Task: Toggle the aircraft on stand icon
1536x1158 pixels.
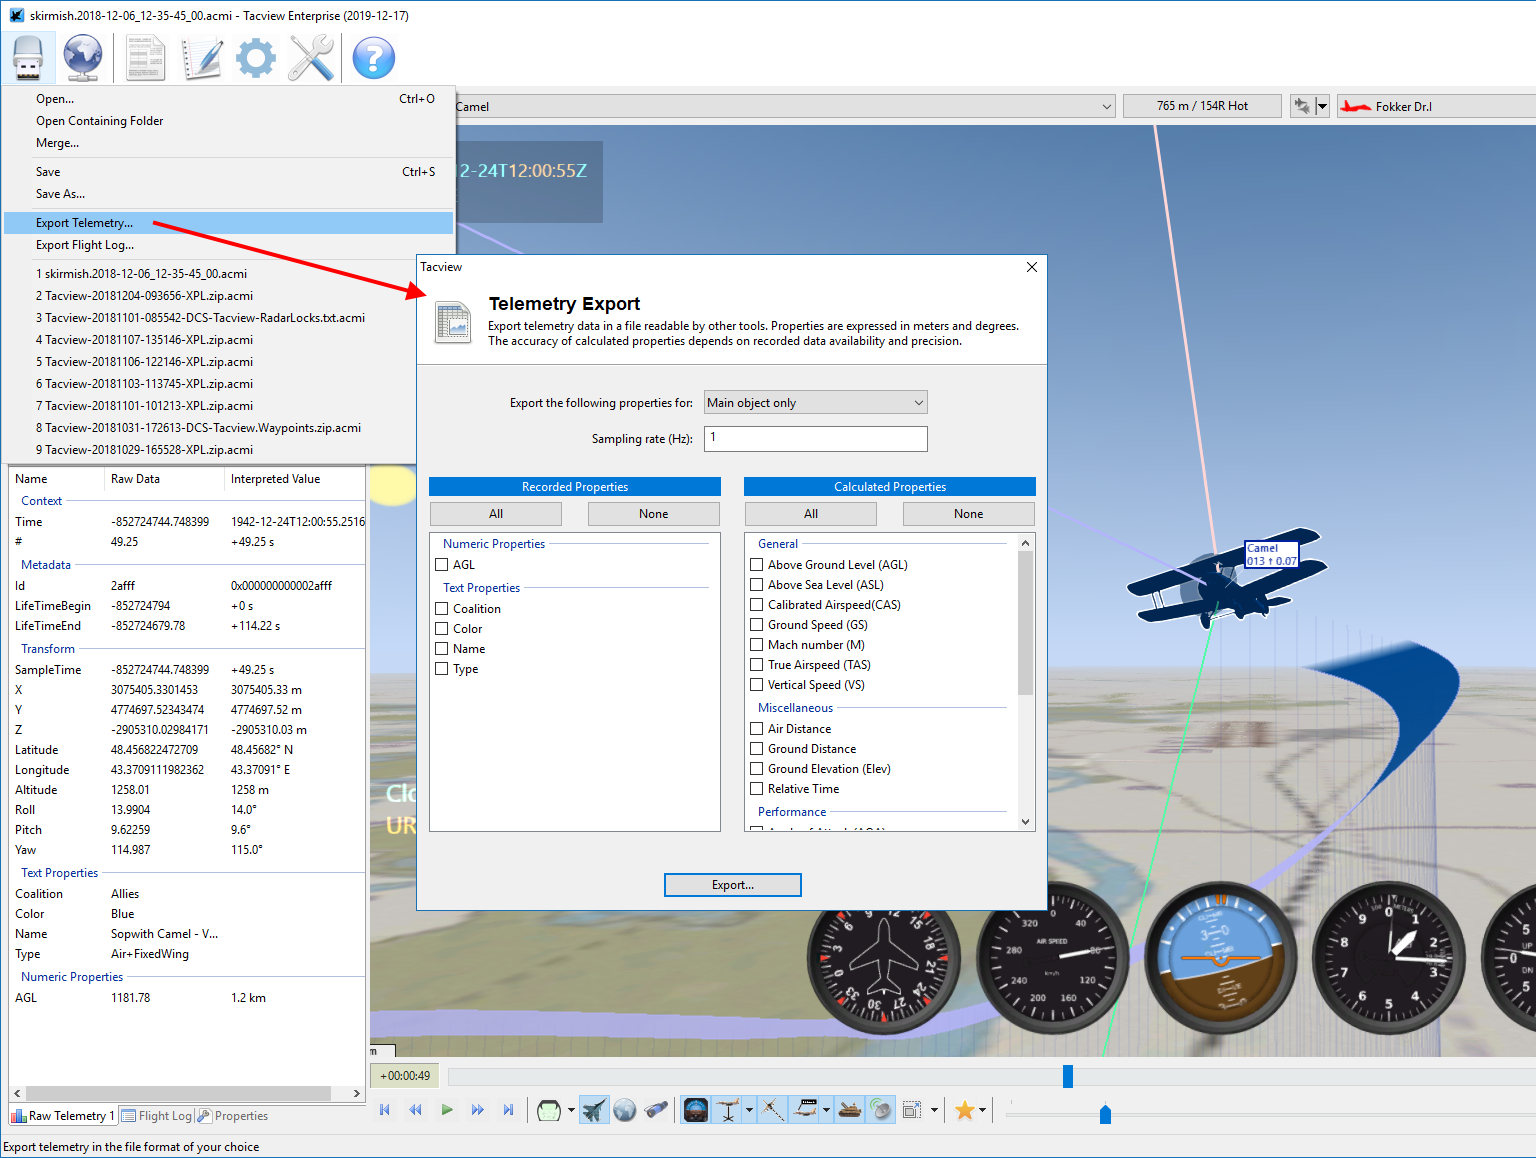Action: [728, 1110]
